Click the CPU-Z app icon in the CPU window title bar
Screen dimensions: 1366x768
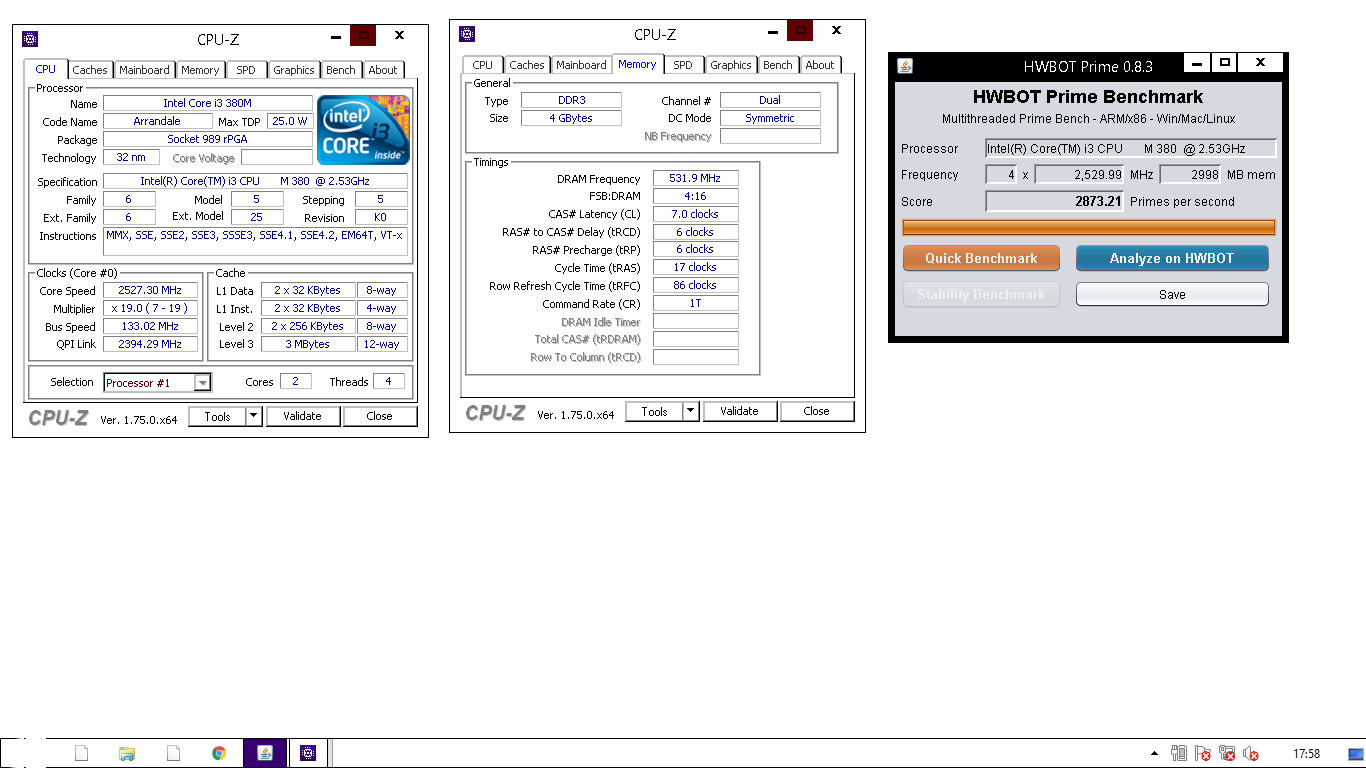31,39
